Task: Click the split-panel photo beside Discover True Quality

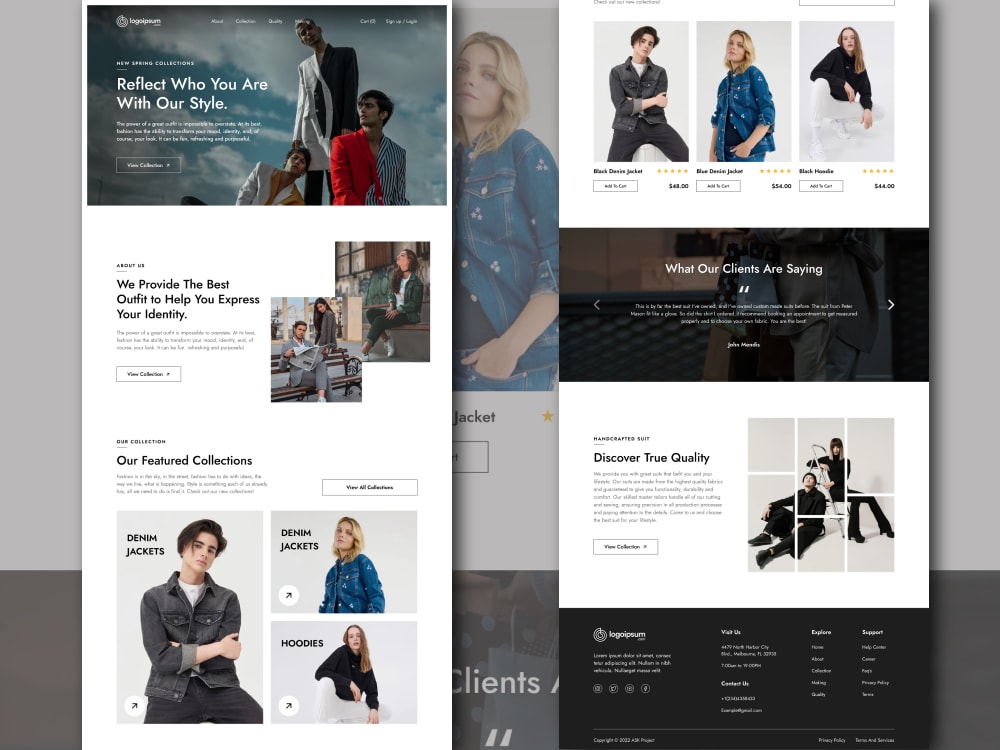Action: coord(821,494)
